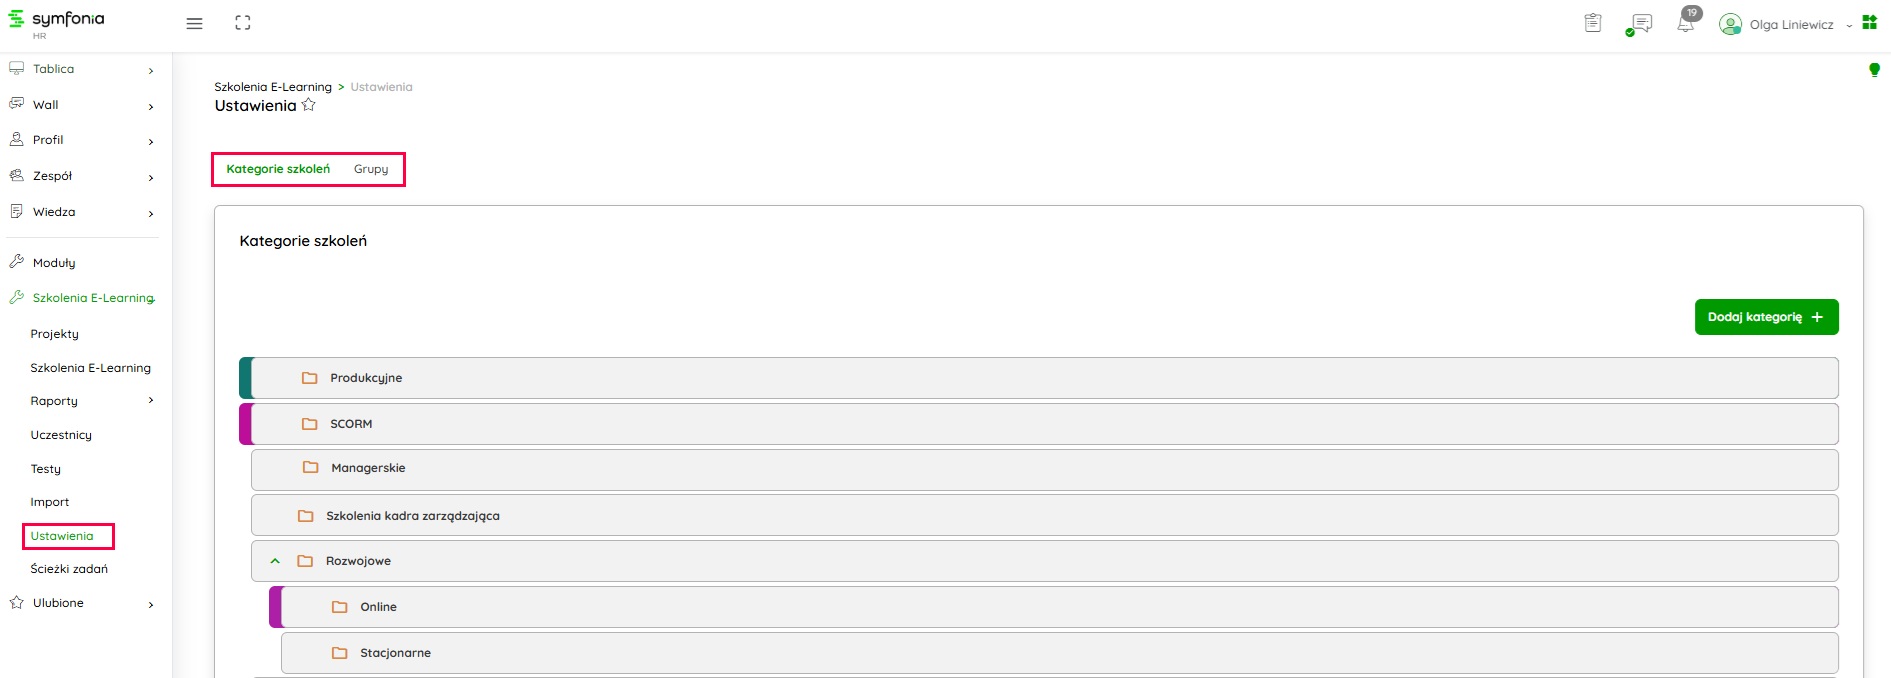The height and width of the screenshot is (678, 1891).
Task: Open the Ścieżki zadań menu item
Action: click(69, 569)
